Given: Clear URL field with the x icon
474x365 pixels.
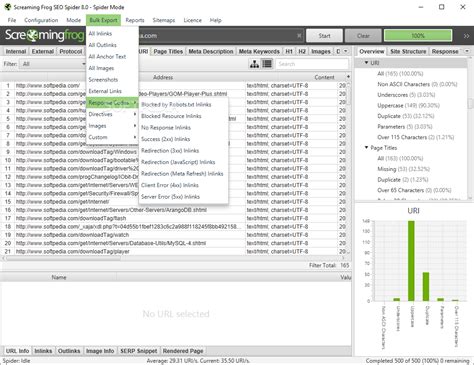Looking at the screenshot, I should (x=299, y=36).
